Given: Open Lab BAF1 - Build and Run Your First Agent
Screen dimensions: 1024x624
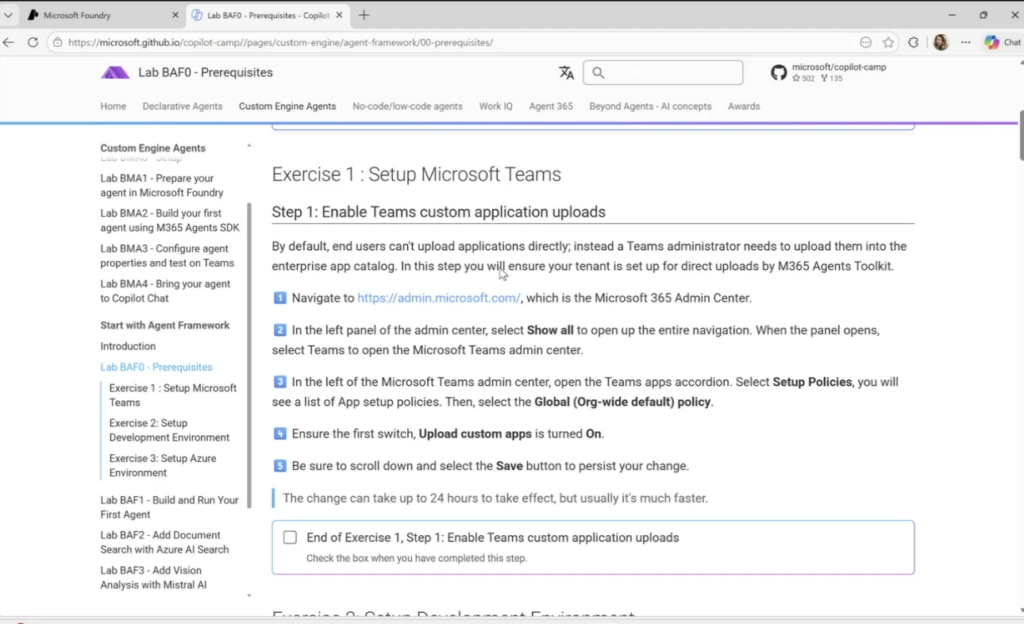Looking at the screenshot, I should pyautogui.click(x=169, y=507).
